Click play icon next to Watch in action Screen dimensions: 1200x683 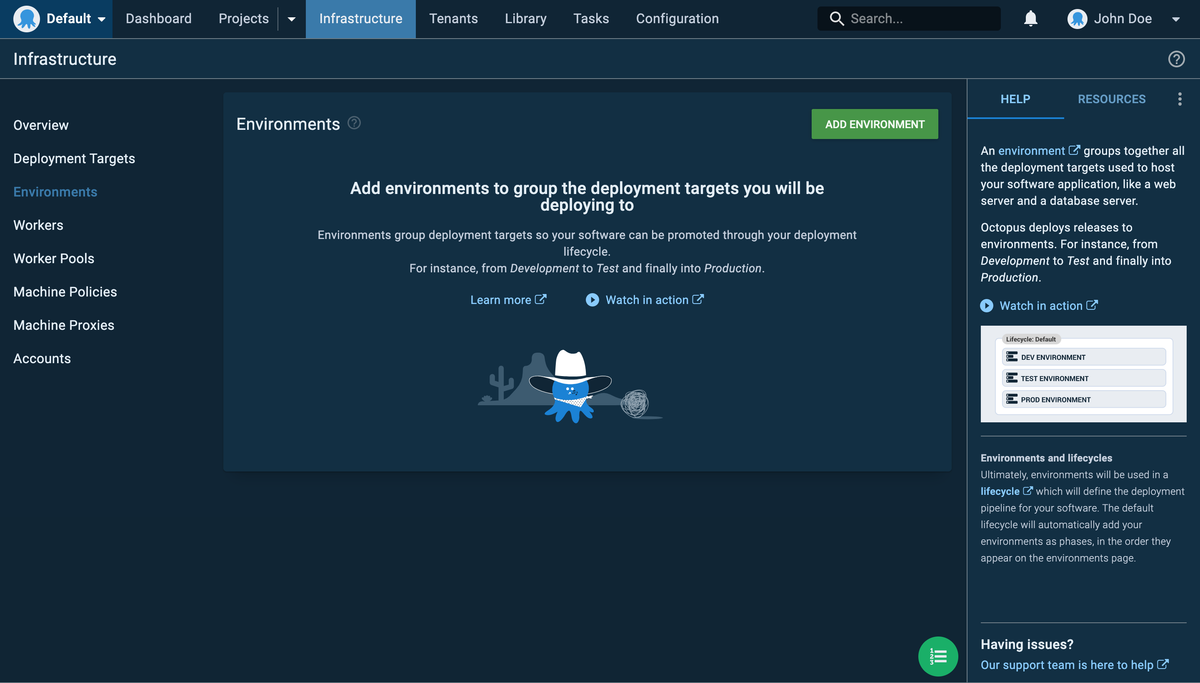pyautogui.click(x=593, y=299)
